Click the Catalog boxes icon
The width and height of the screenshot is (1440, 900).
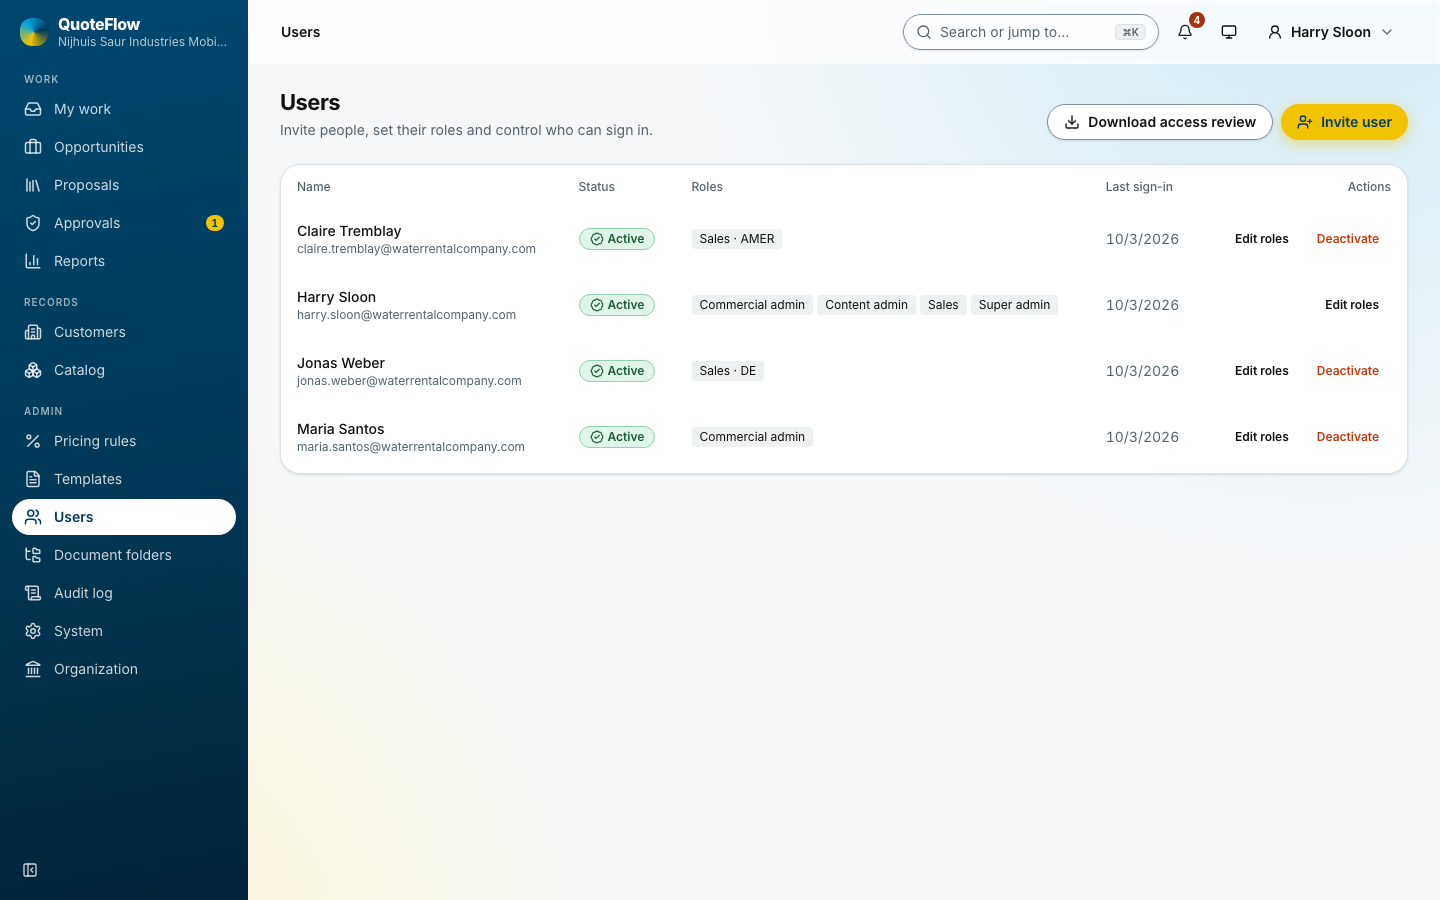point(33,370)
